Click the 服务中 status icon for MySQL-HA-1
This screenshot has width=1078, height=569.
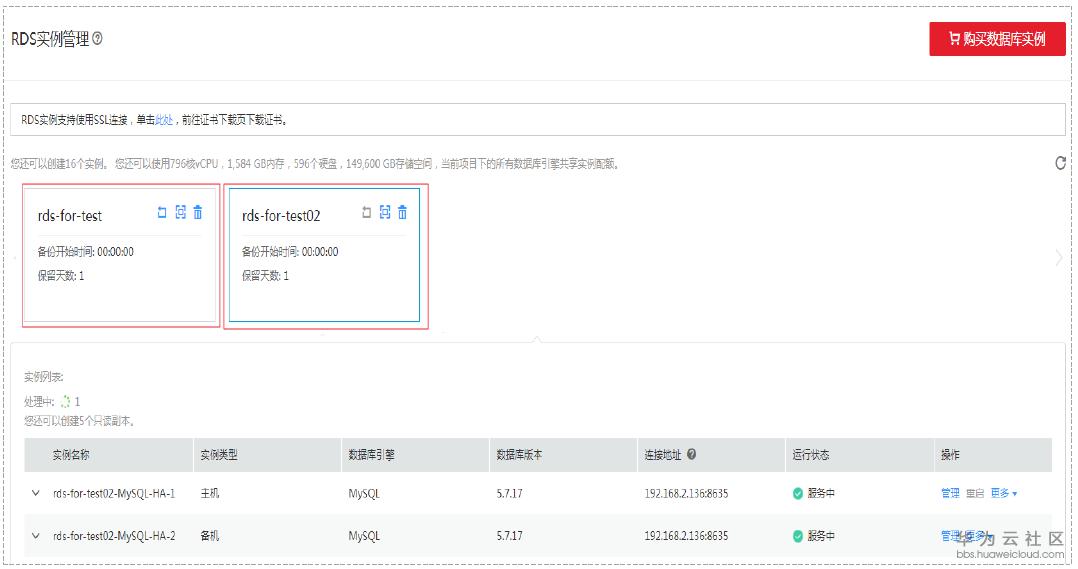798,493
